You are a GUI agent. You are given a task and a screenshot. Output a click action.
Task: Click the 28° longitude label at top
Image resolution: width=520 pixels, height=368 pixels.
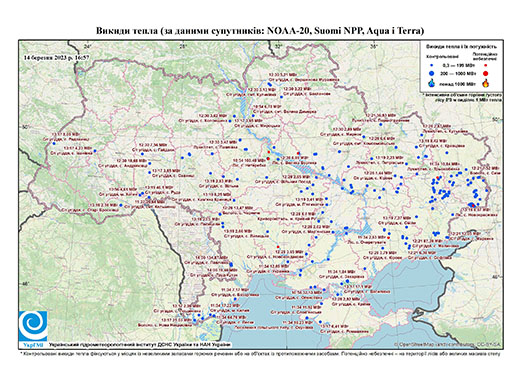pyautogui.click(x=182, y=46)
